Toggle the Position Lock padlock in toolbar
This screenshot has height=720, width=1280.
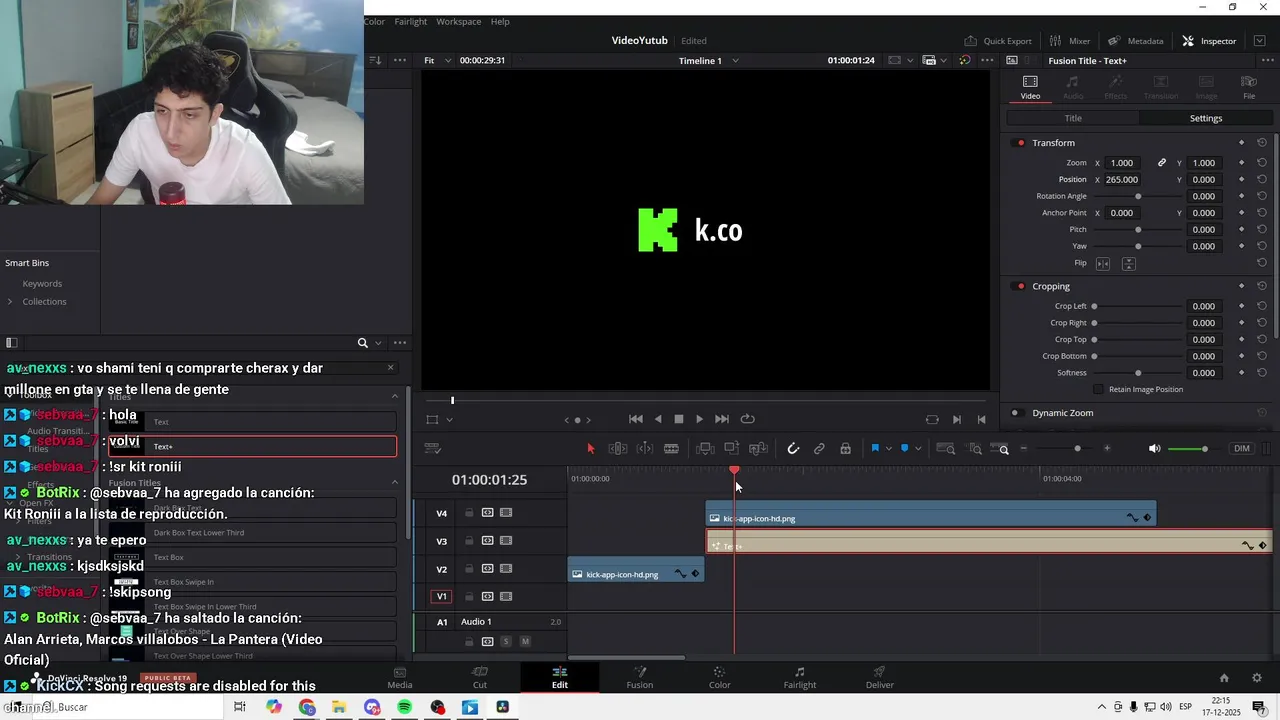click(845, 449)
